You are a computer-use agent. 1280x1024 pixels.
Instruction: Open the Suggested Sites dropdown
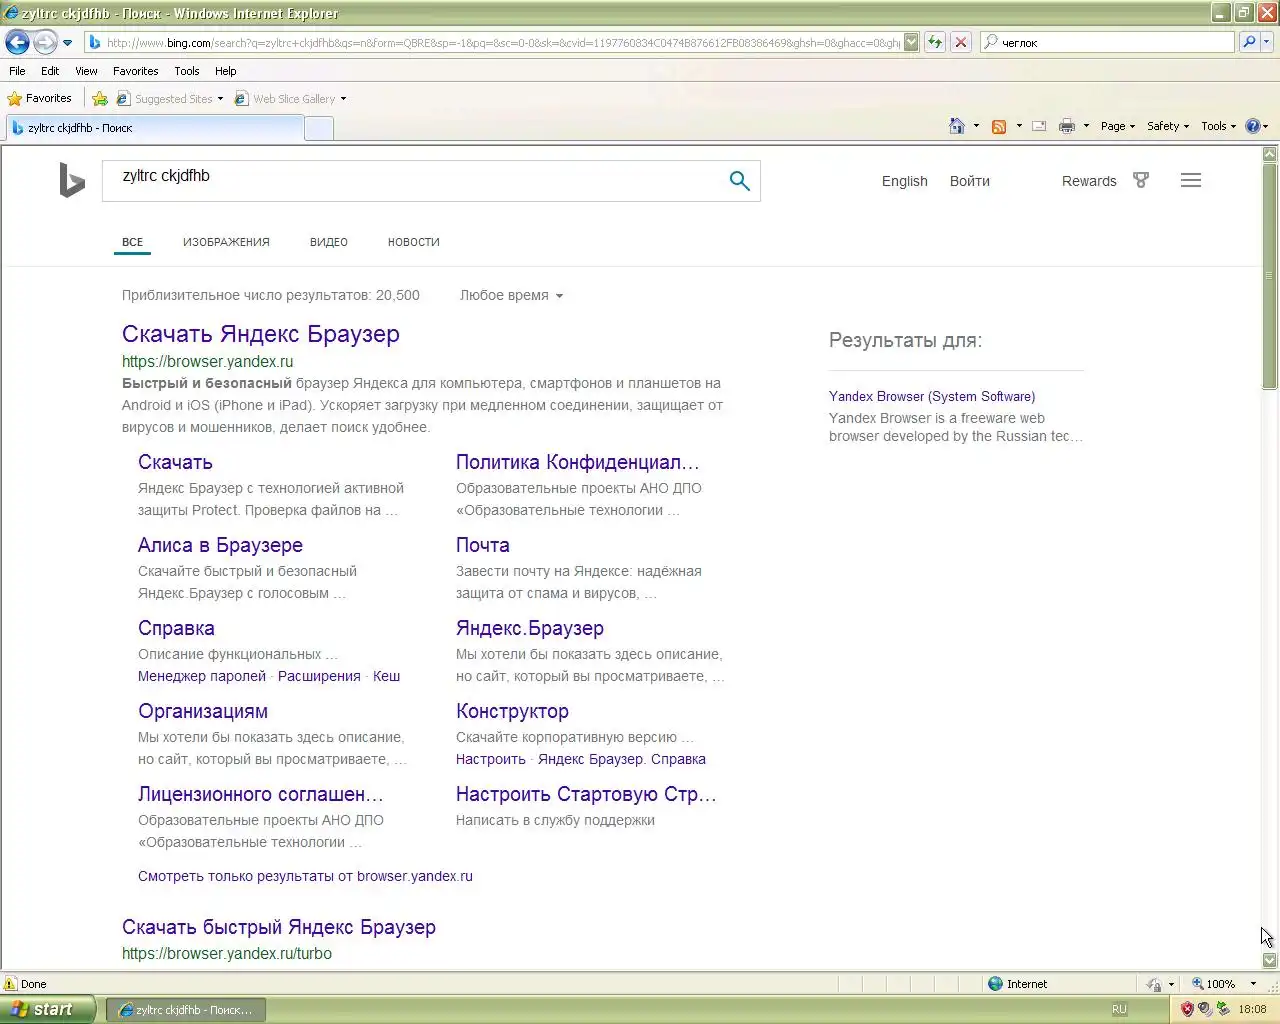(170, 99)
